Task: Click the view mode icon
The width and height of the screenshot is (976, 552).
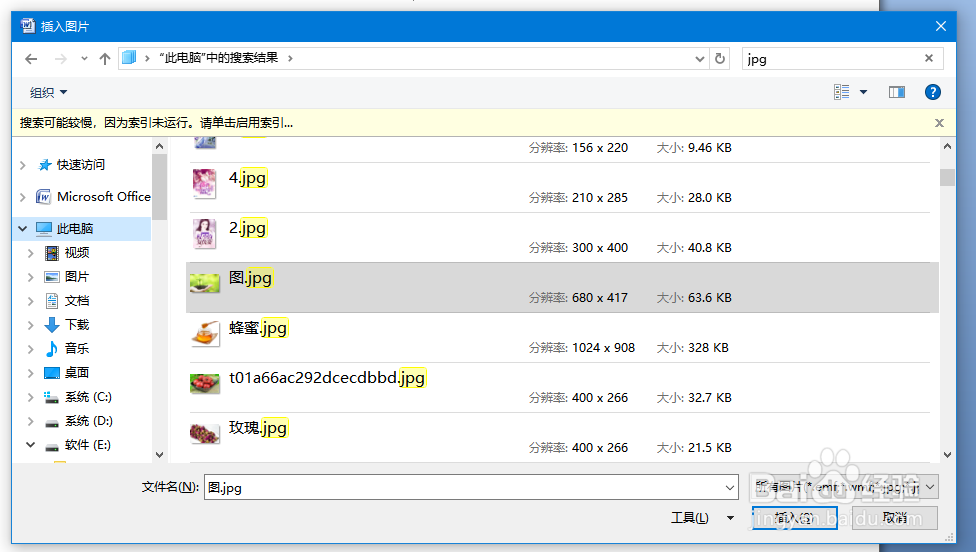Action: [842, 92]
